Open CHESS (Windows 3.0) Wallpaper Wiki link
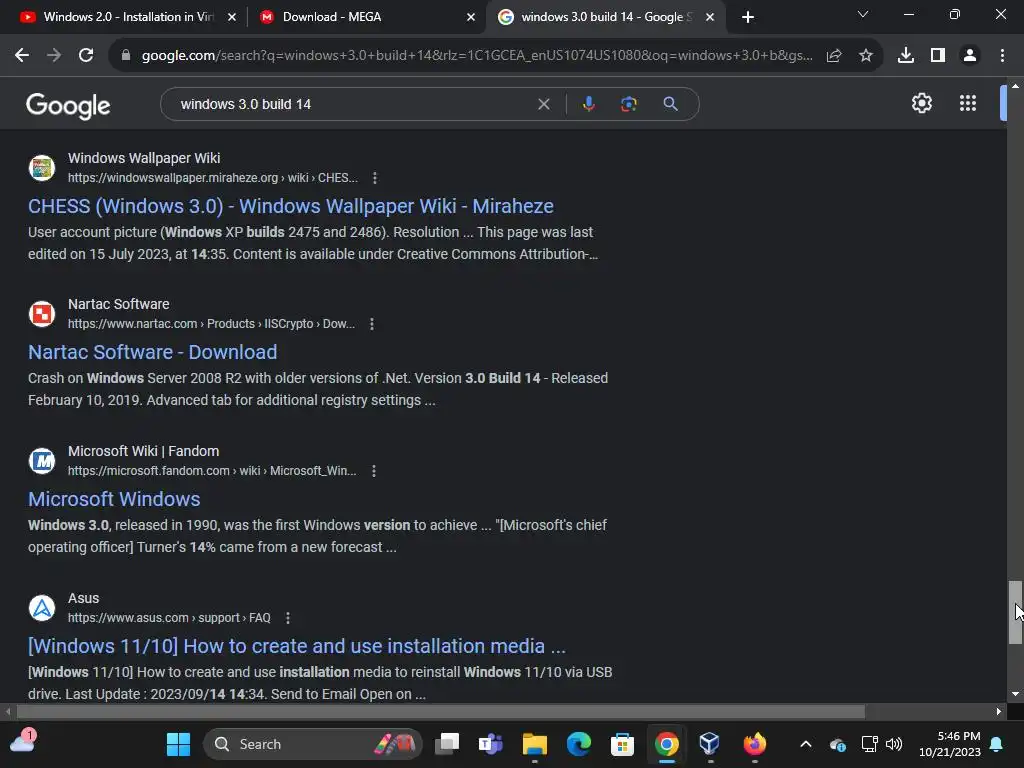 291,206
